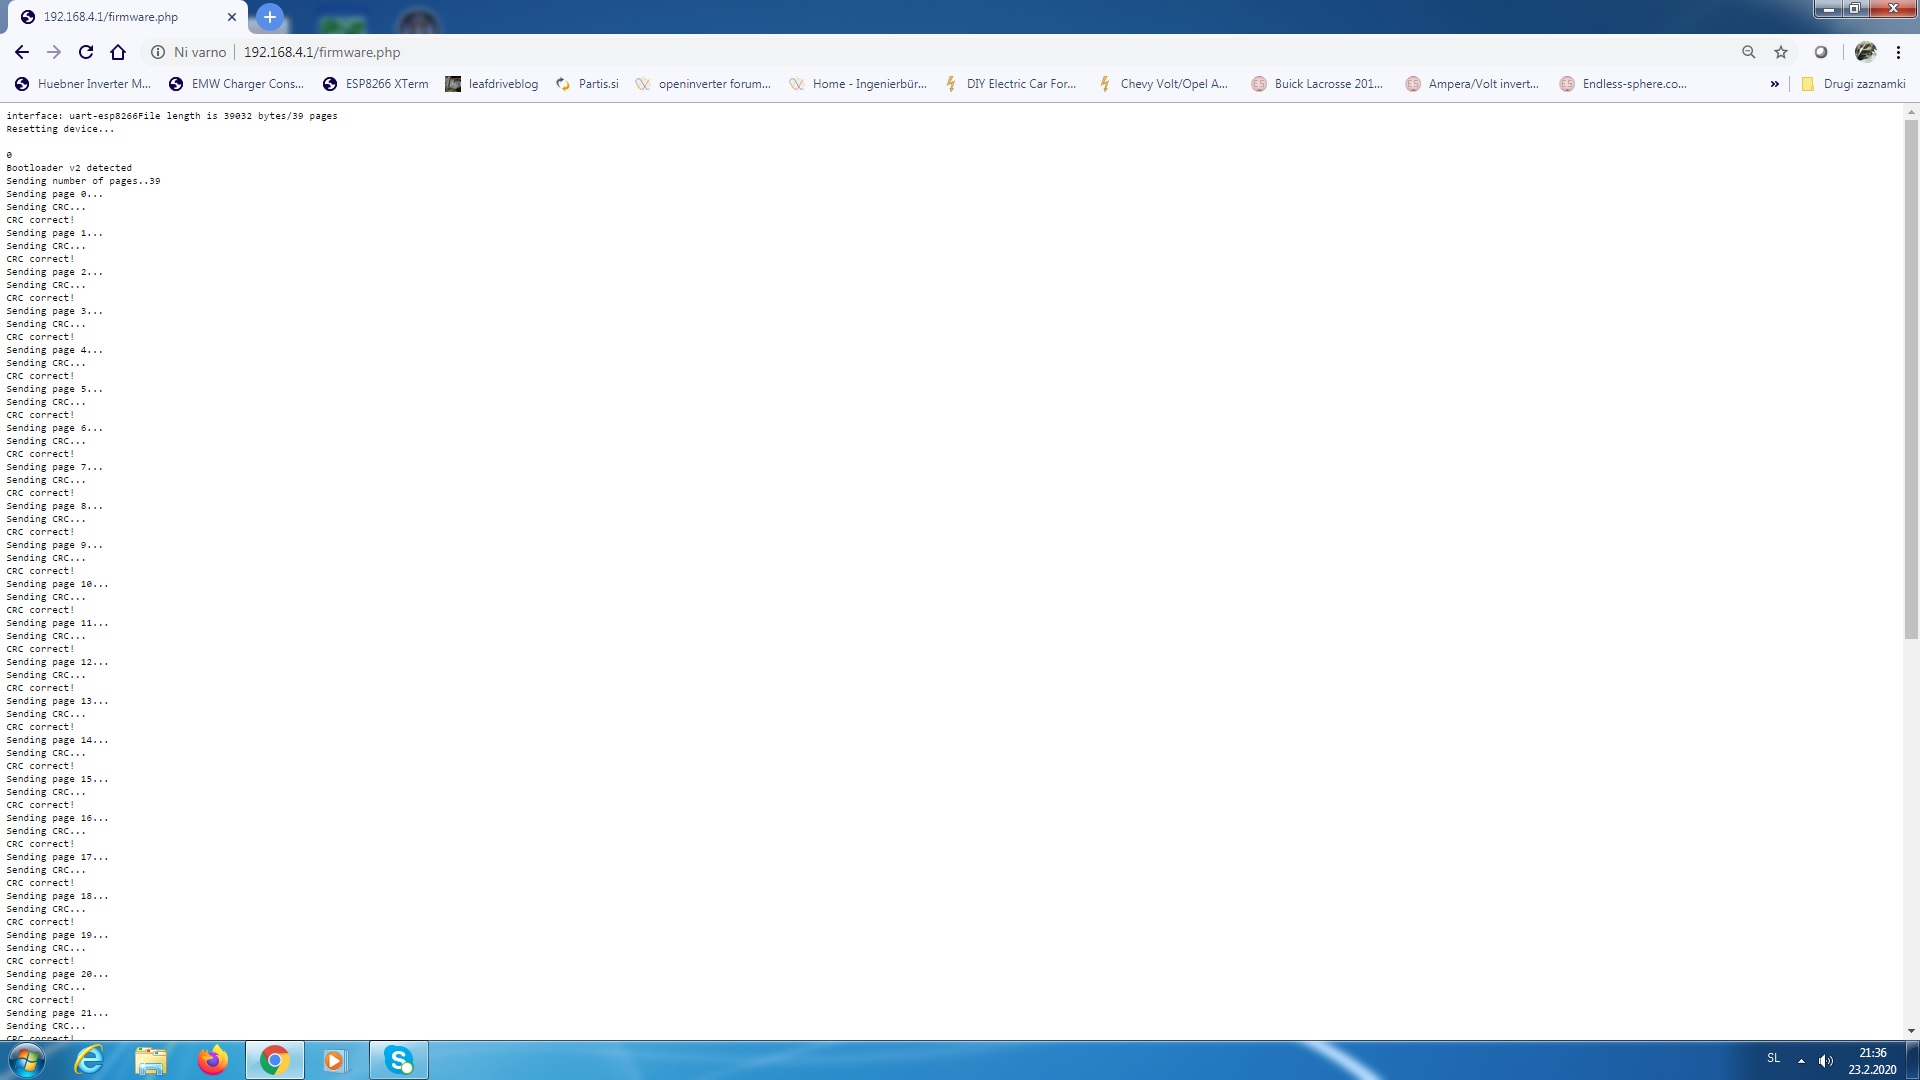Open new tab with plus button
The image size is (1920, 1080).
pyautogui.click(x=269, y=17)
